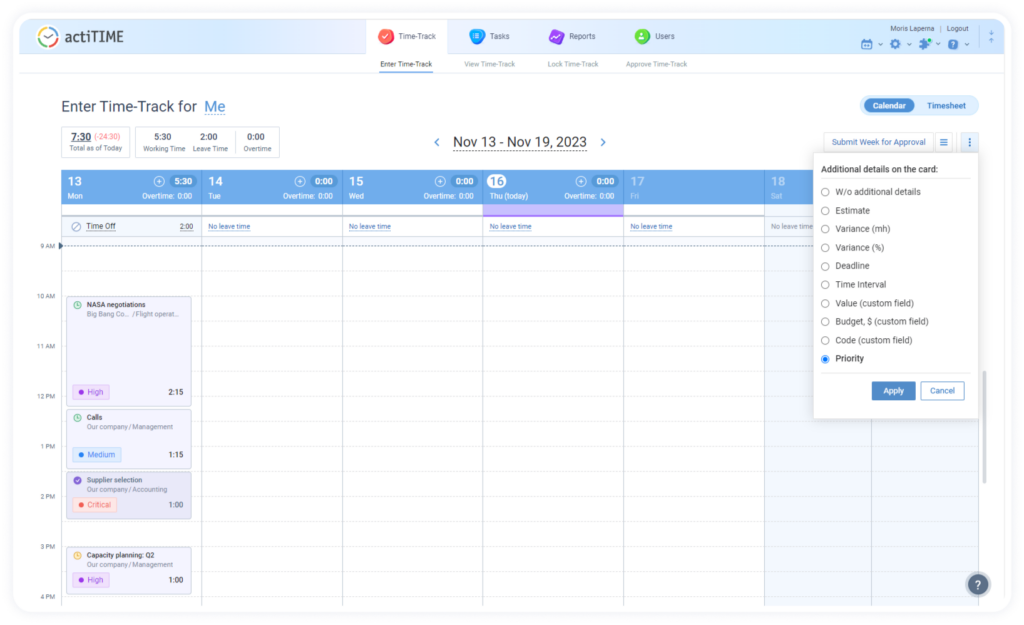This screenshot has width=1024, height=625.
Task: Open the Me user selector dropdown
Action: (215, 106)
